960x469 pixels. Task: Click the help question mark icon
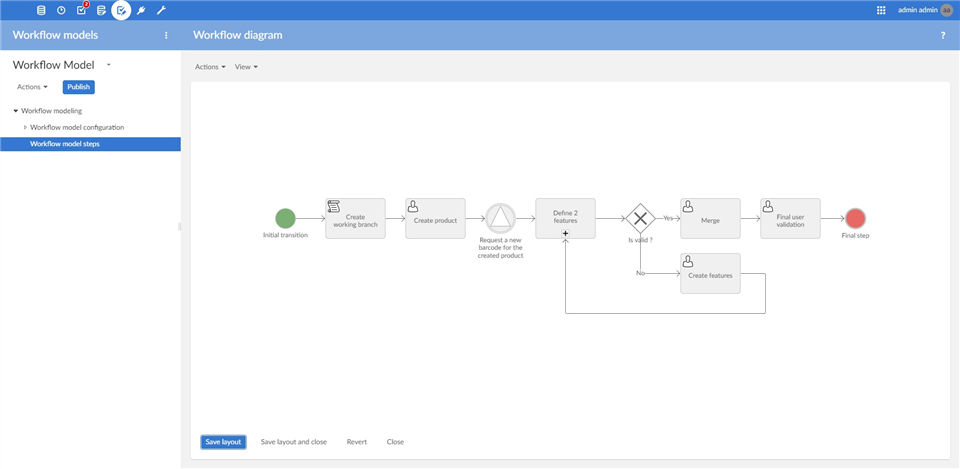tap(943, 36)
